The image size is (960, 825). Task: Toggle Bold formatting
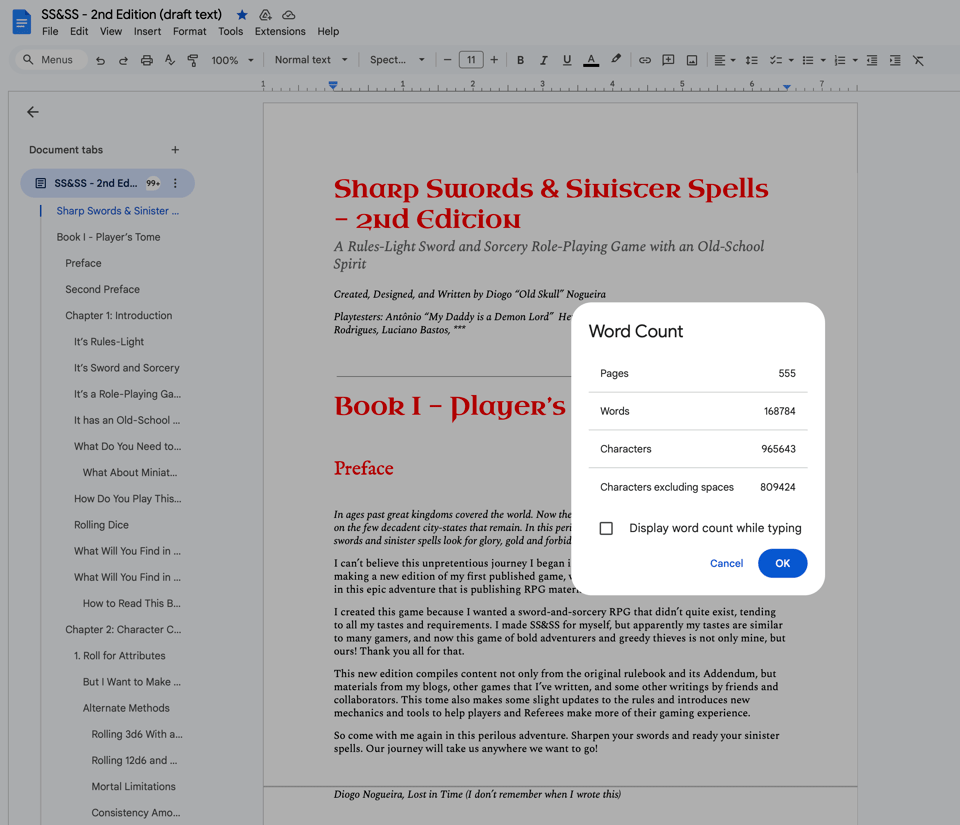(x=520, y=60)
